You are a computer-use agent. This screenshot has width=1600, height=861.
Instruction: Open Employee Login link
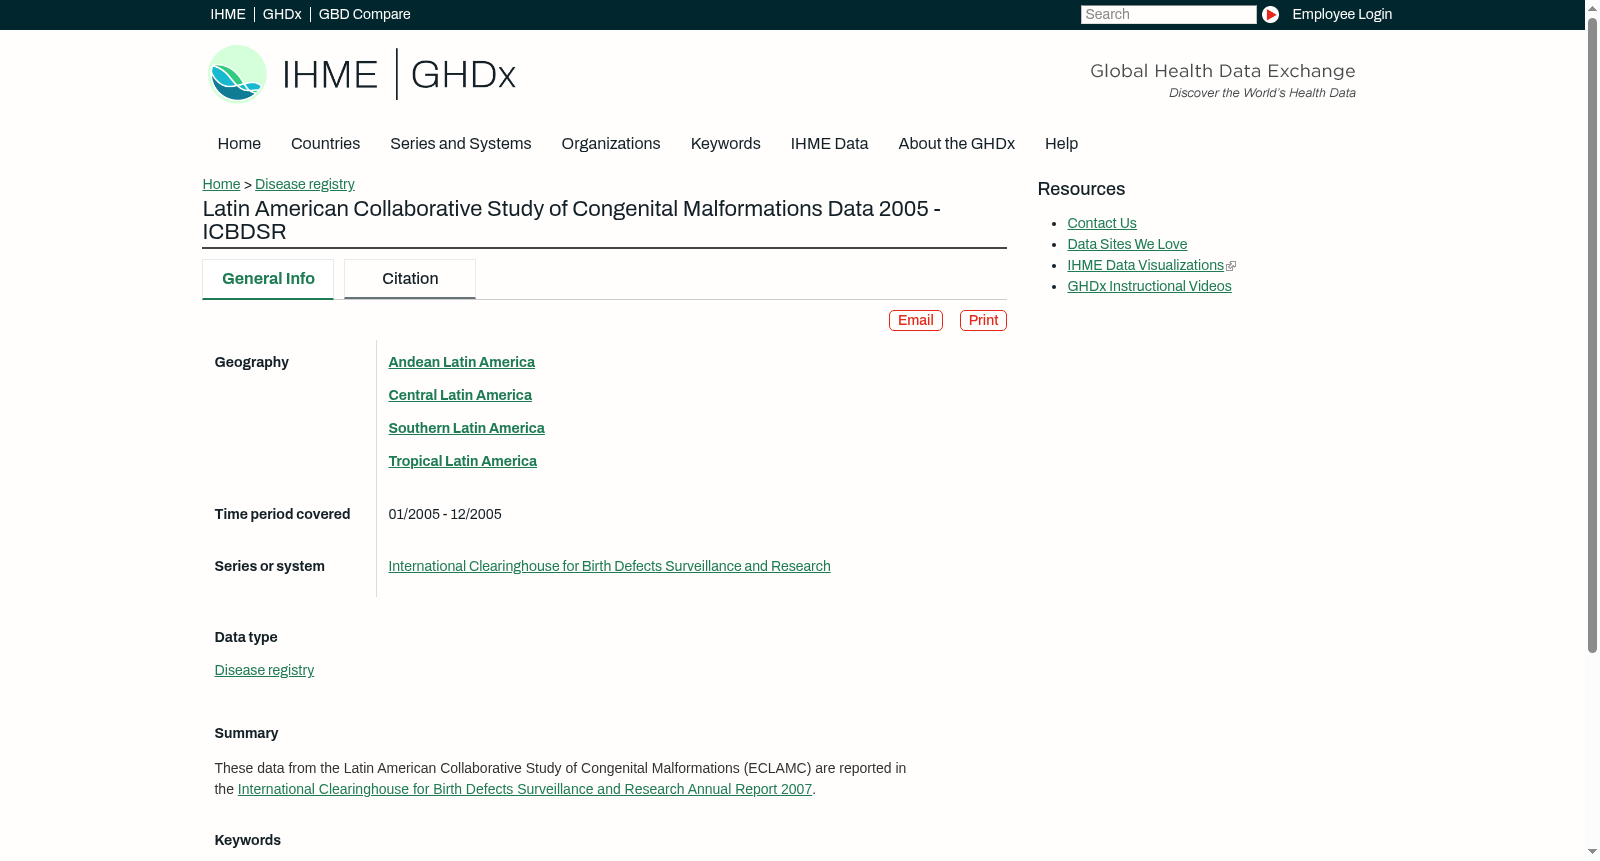pyautogui.click(x=1342, y=14)
